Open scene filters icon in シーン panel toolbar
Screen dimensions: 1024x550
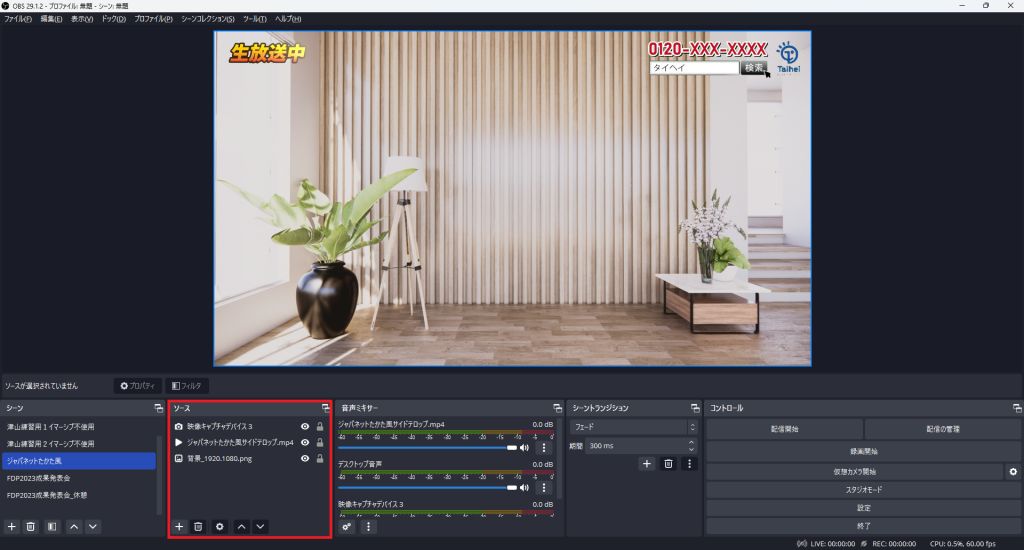coord(52,526)
